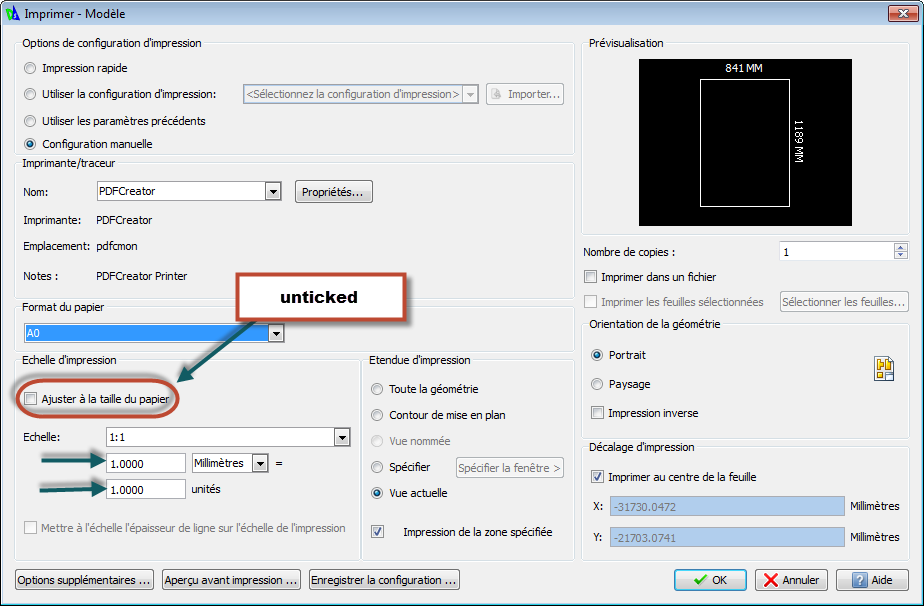Select the Impression rapide radio button
Viewport: 924px width, 606px height.
[30, 68]
